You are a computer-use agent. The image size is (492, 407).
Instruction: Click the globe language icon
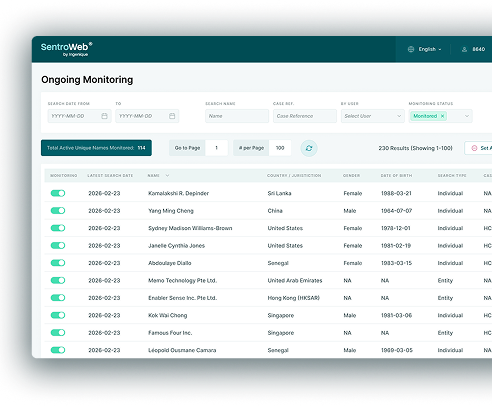(411, 49)
